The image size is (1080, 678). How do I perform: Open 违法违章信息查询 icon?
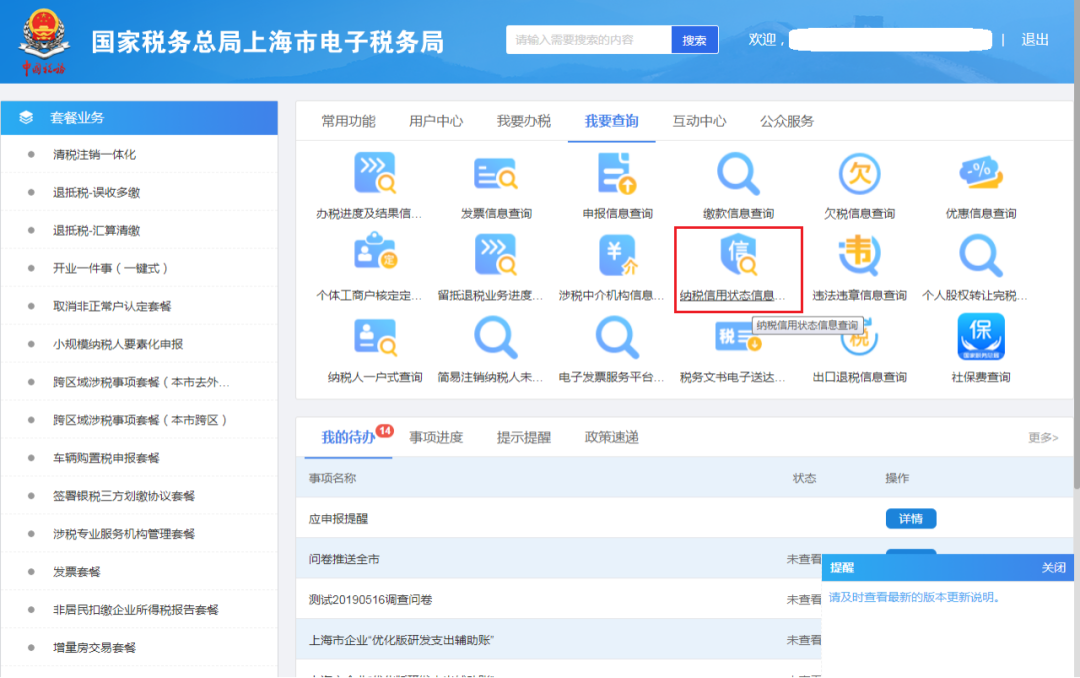pyautogui.click(x=859, y=254)
